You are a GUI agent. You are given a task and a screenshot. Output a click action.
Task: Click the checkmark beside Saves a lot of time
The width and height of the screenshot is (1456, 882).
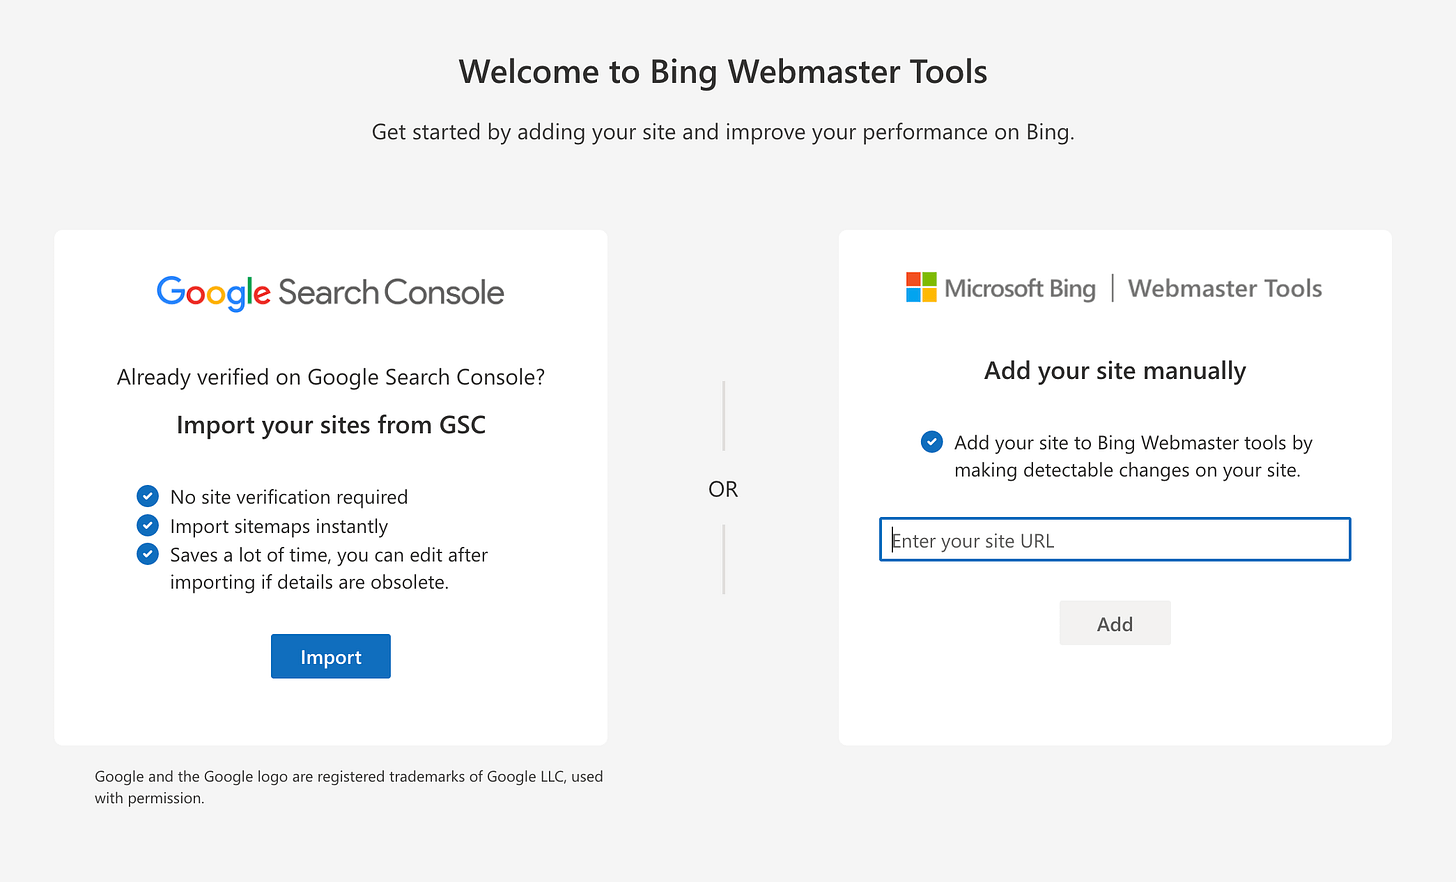click(147, 554)
